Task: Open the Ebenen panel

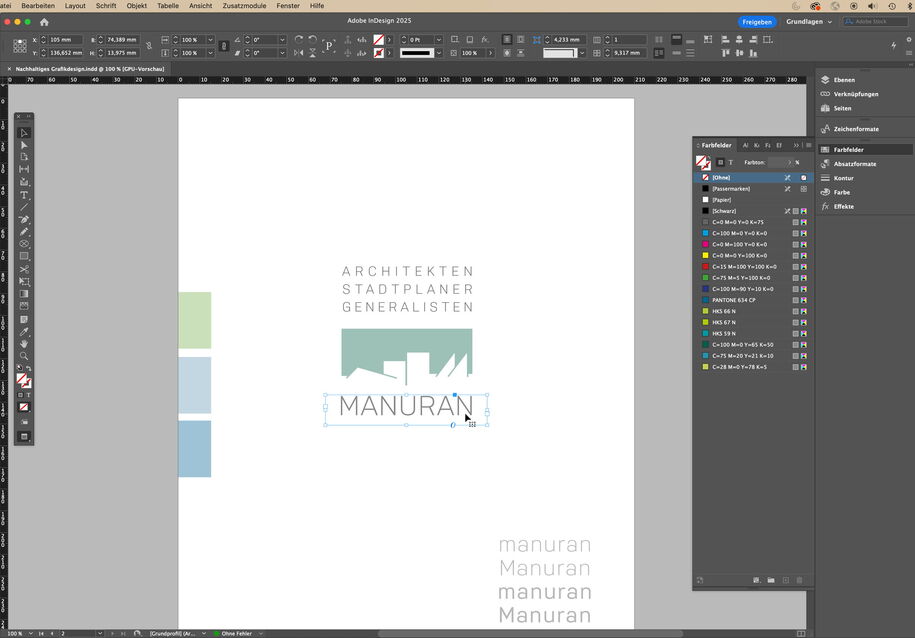Action: point(844,80)
